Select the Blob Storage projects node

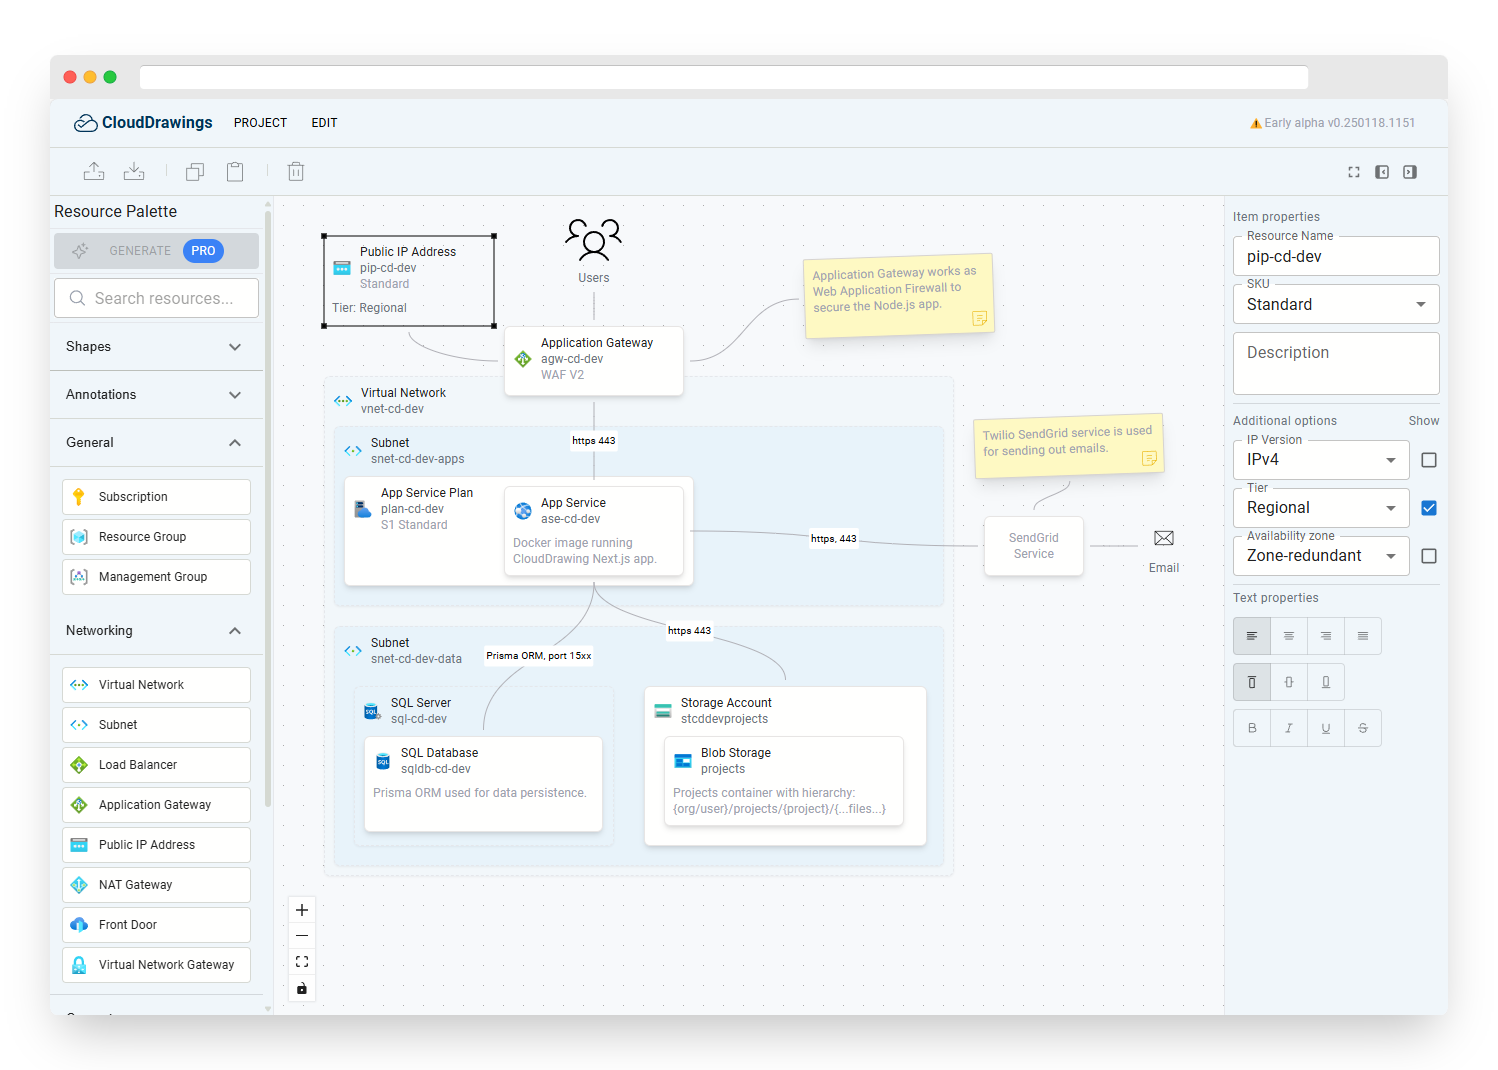coord(784,781)
